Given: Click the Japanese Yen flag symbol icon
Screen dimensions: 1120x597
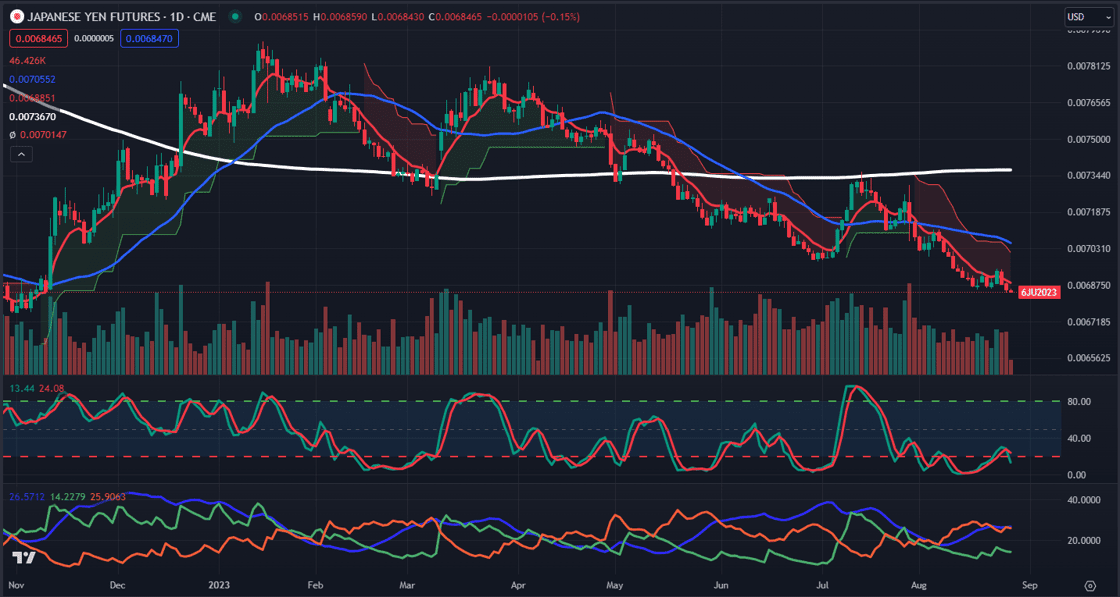Looking at the screenshot, I should (x=17, y=16).
